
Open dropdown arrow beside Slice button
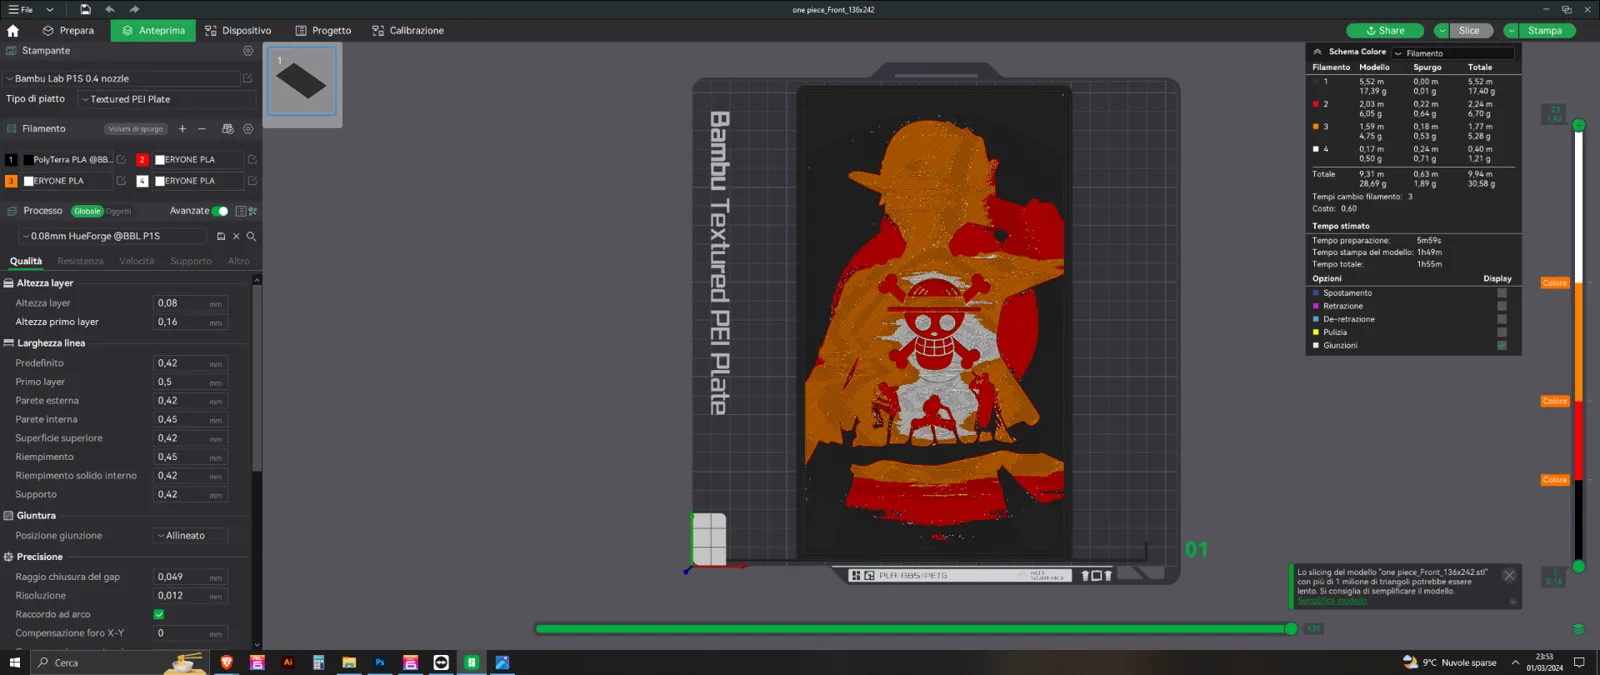tap(1441, 31)
